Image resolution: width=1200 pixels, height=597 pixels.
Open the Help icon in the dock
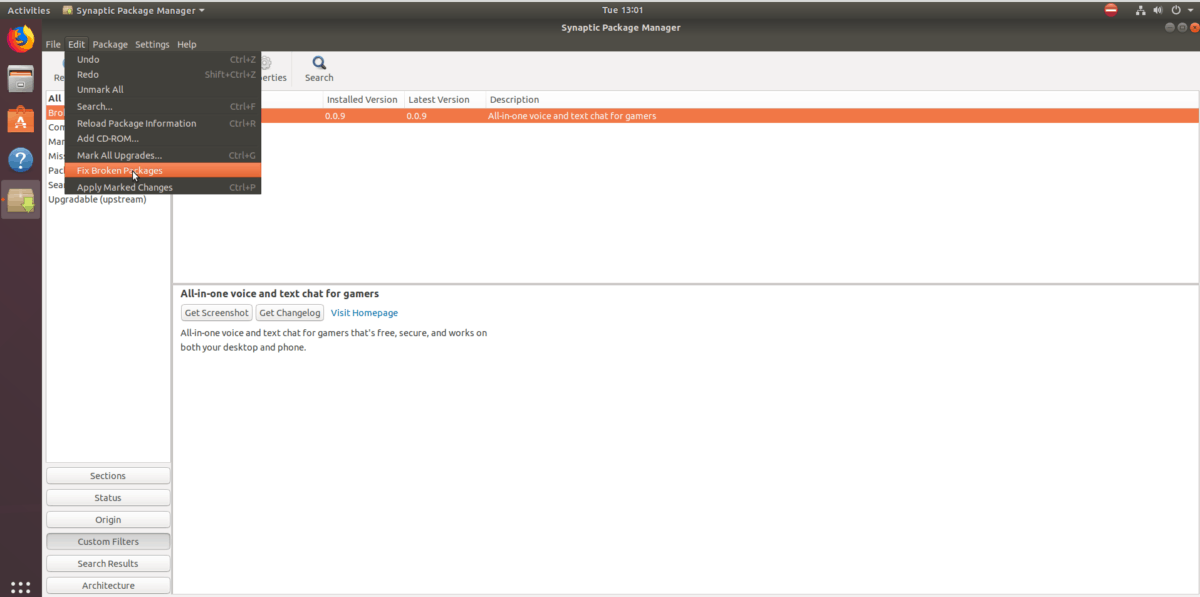20,160
